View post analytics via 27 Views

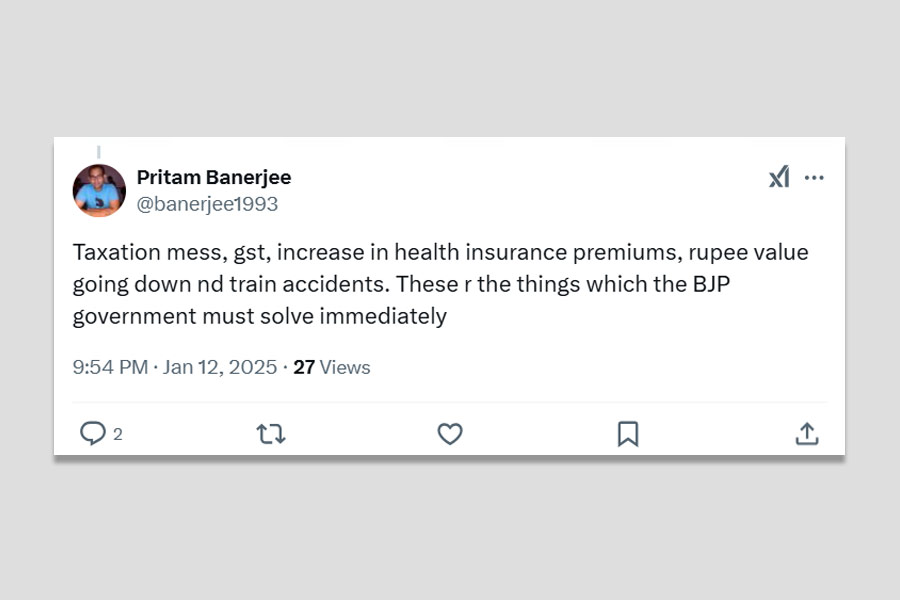332,367
